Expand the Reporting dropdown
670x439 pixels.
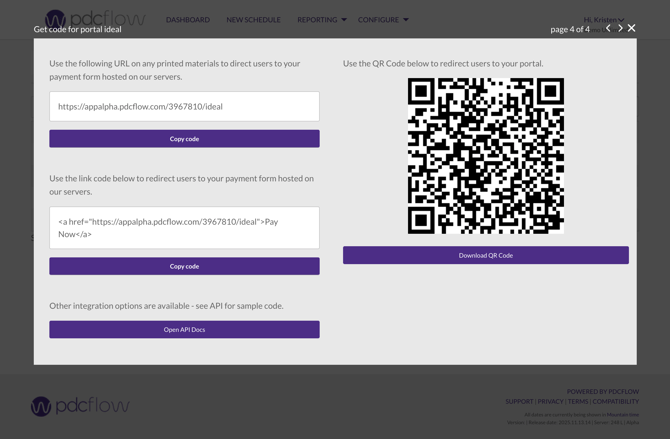point(322,20)
